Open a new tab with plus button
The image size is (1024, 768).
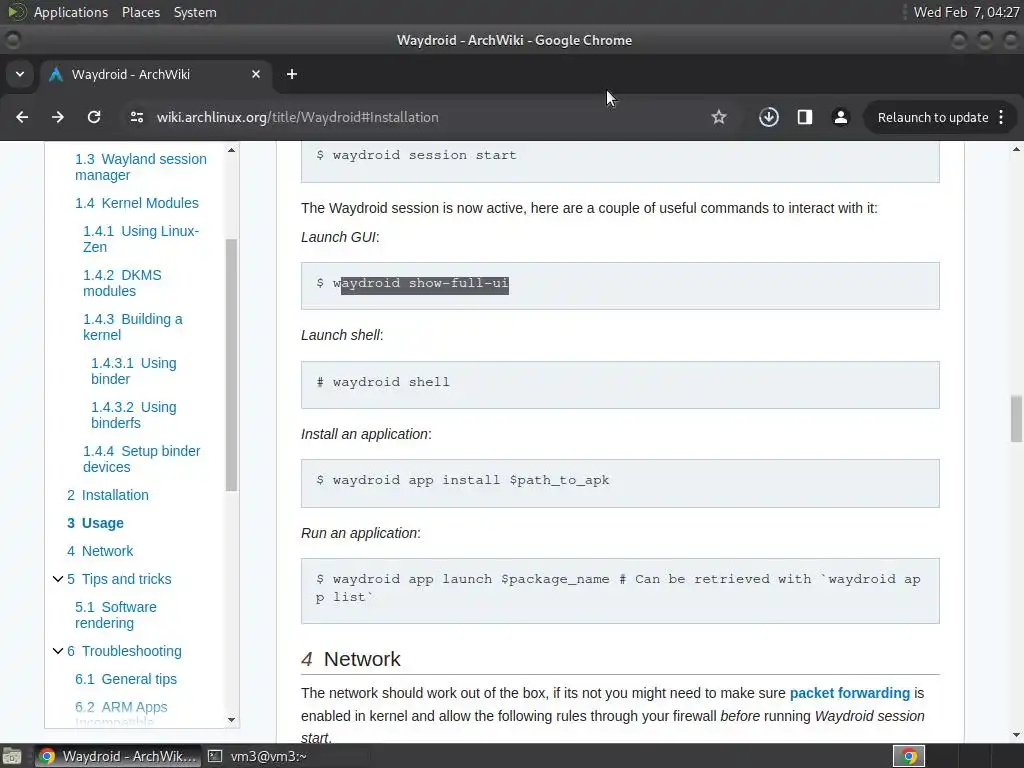[x=292, y=74]
